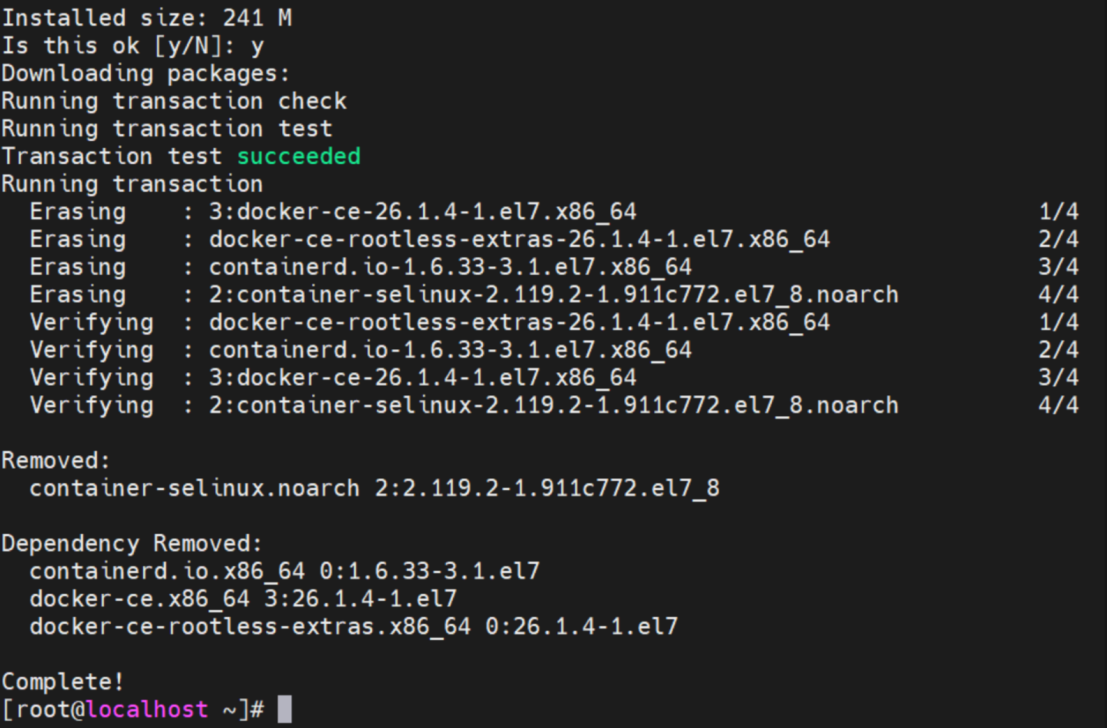1108x728 pixels.
Task: Click 'containerd.io.x86_64 0:1.6.33-3.1.el7' entry
Action: pos(284,570)
